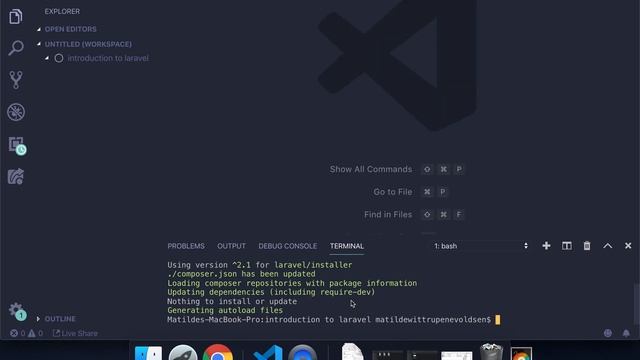Click terminal line './composer.json has been updated'
The height and width of the screenshot is (360, 640).
241,274
